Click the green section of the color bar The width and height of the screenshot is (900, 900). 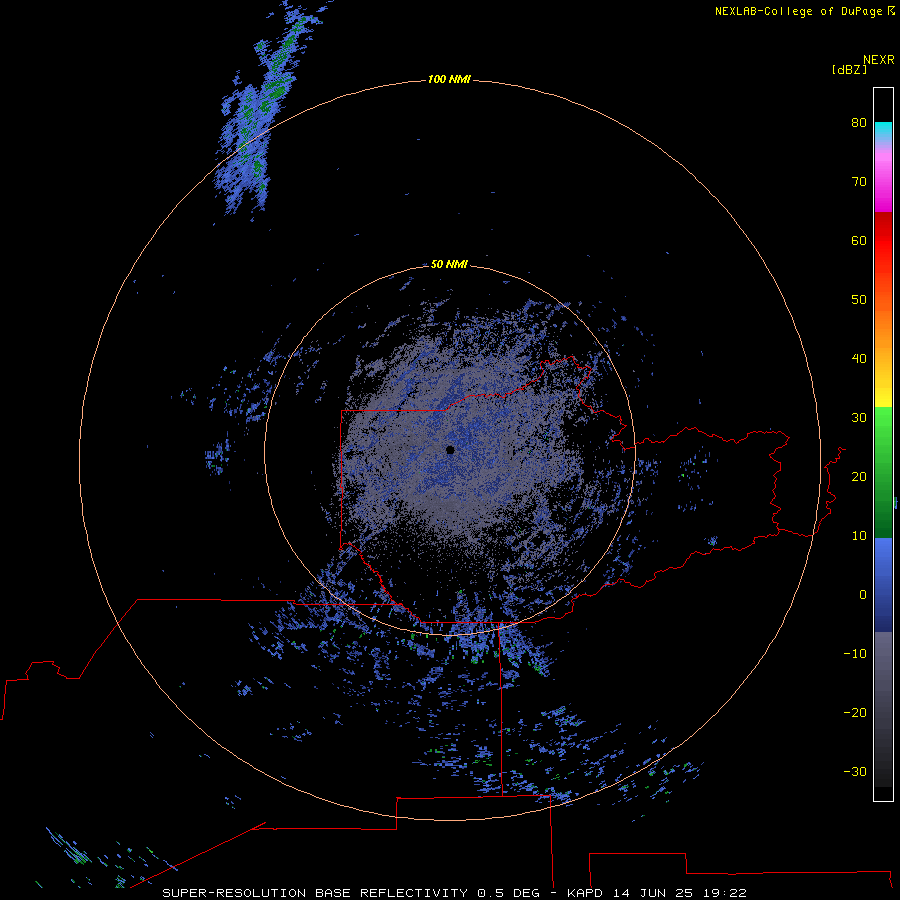coord(883,472)
